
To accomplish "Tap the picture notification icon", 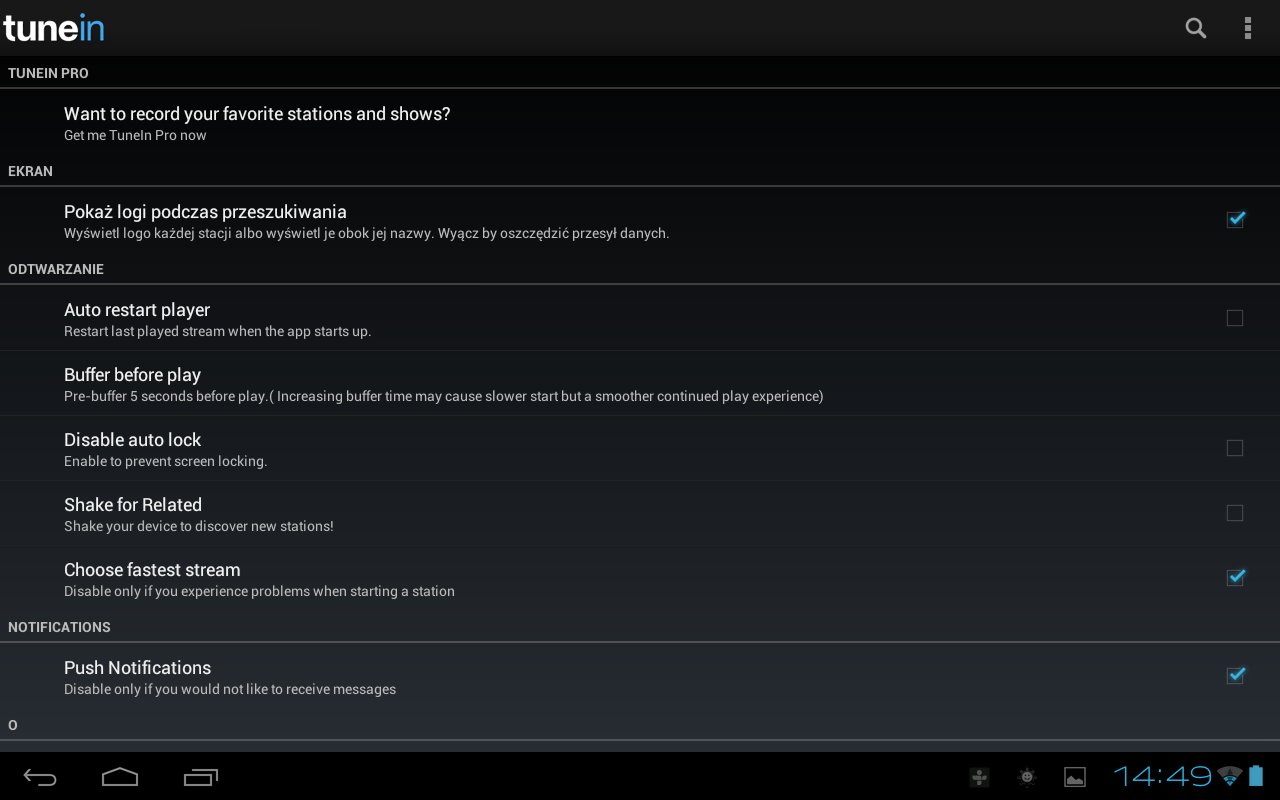I will [x=1075, y=777].
